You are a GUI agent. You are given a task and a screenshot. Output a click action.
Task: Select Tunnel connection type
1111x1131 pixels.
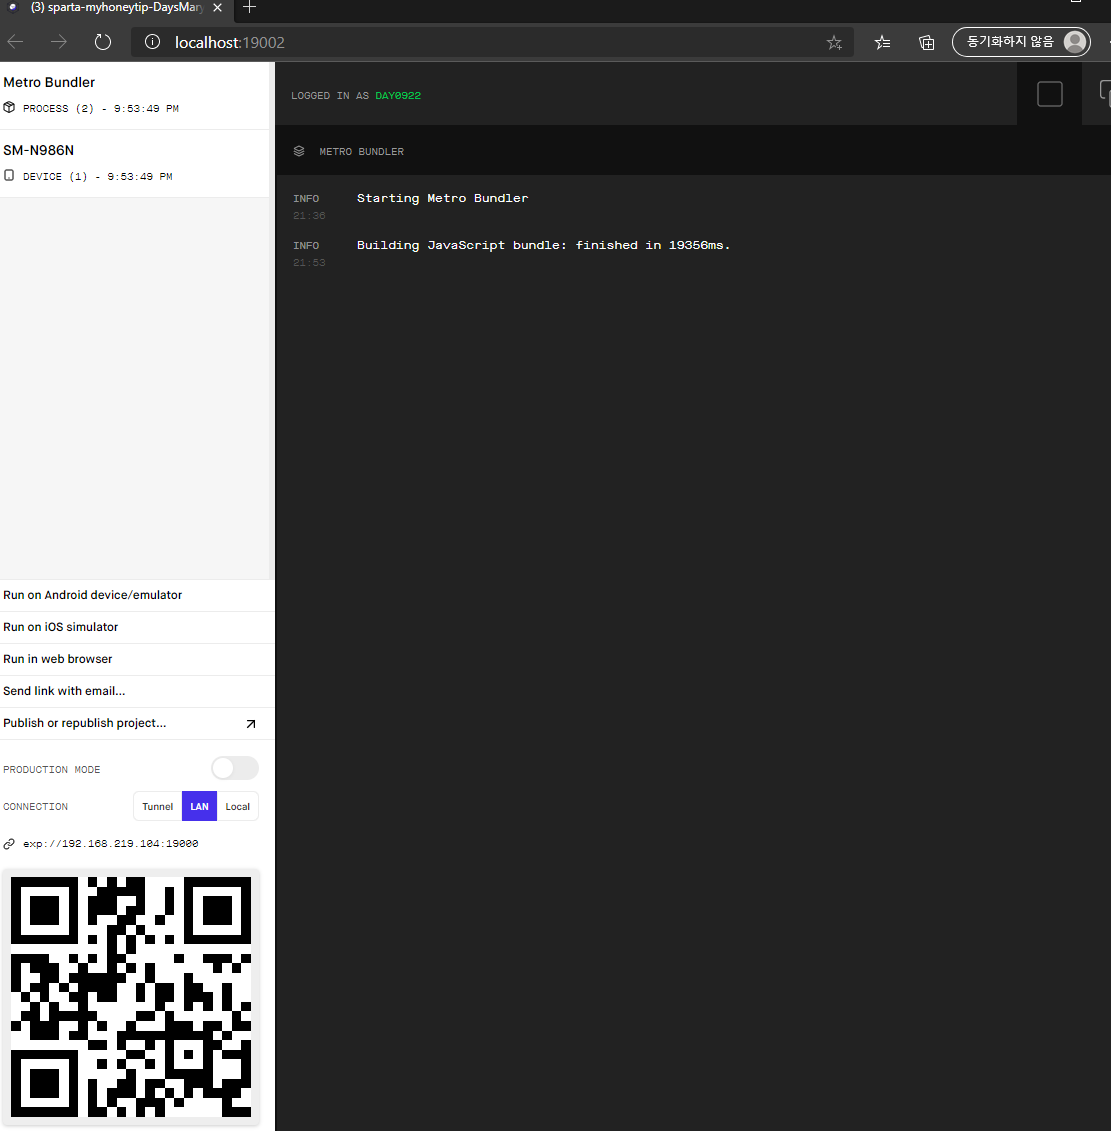coord(157,806)
